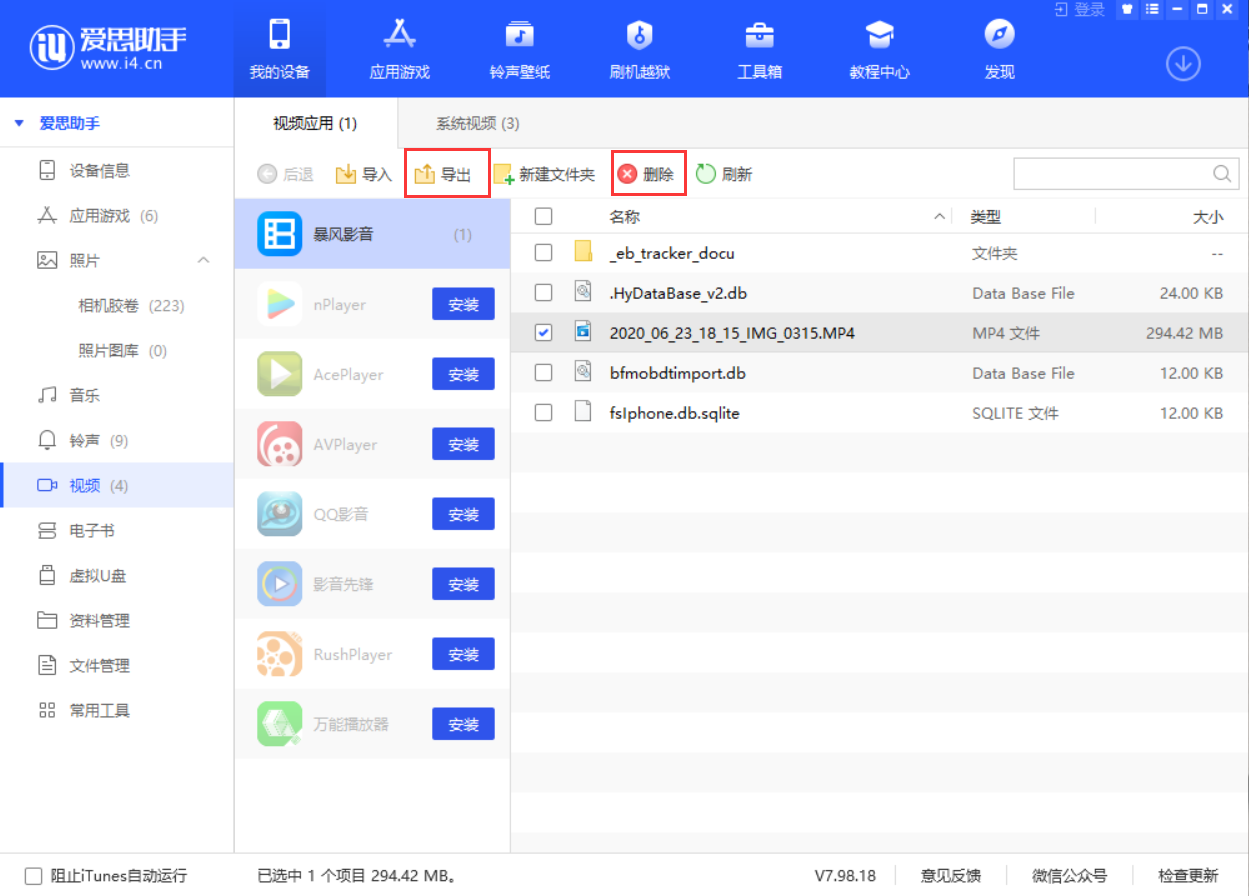Click 检查更新 in the status bar

point(1188,876)
